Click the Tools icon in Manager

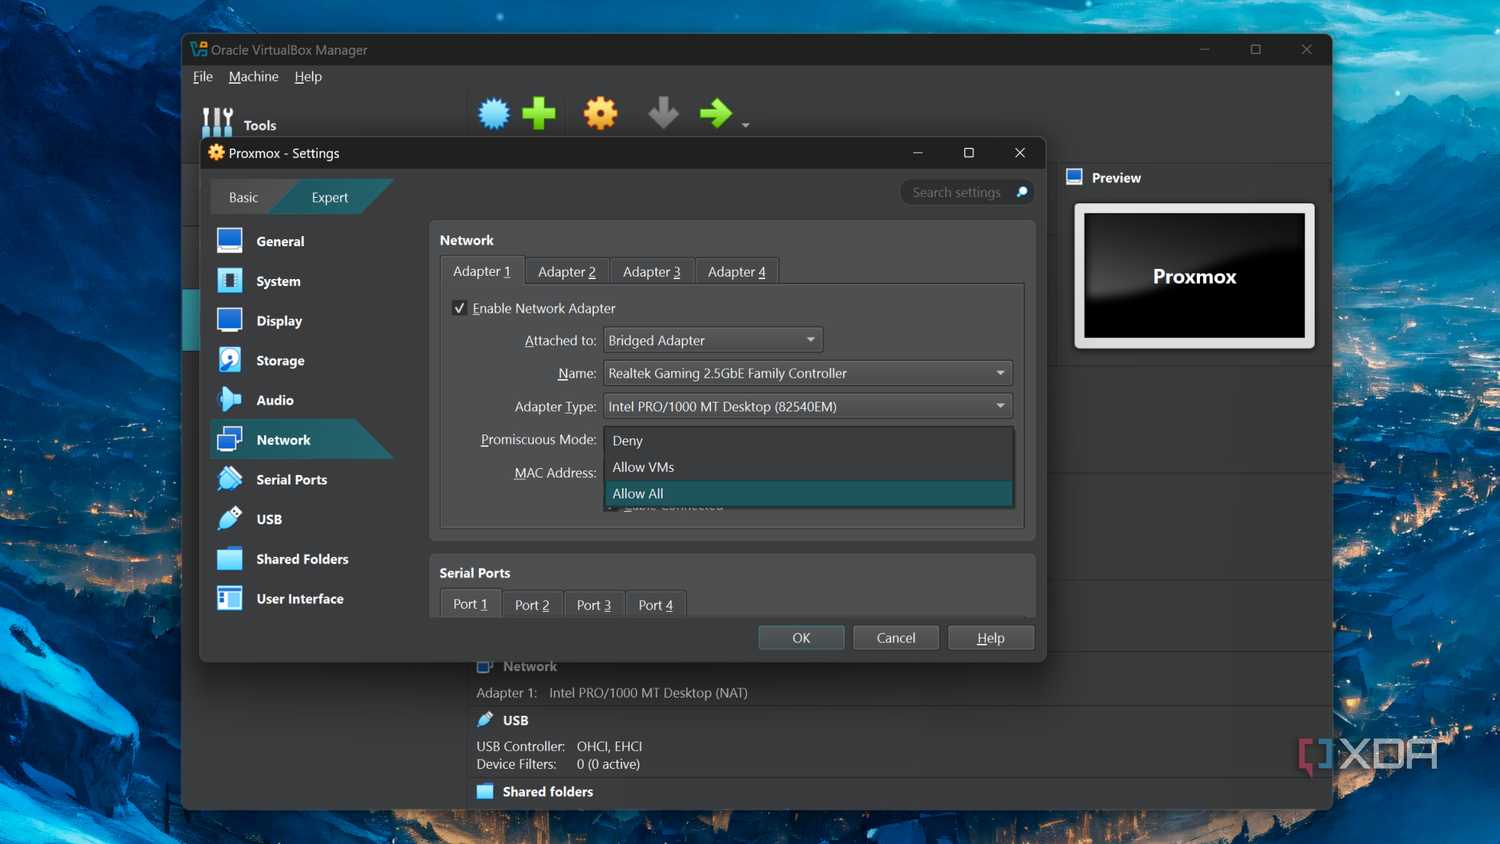[x=218, y=122]
